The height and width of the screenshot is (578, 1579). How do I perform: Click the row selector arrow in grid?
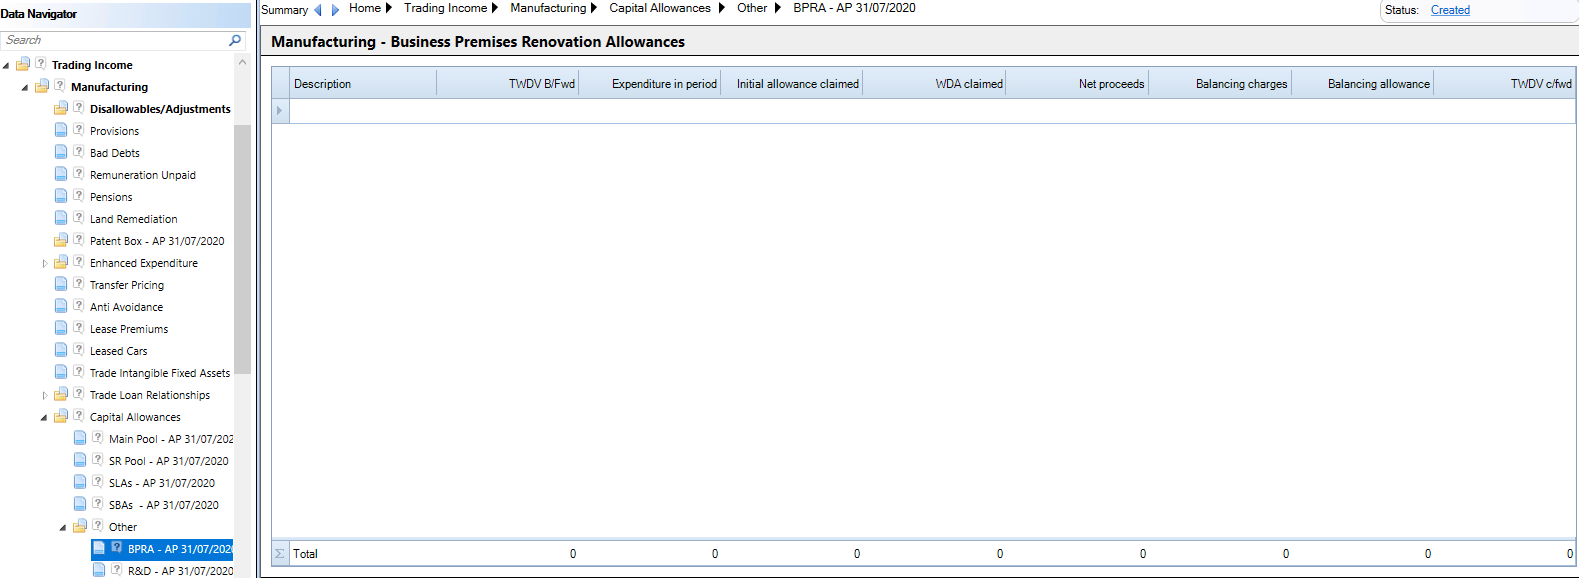point(280,110)
